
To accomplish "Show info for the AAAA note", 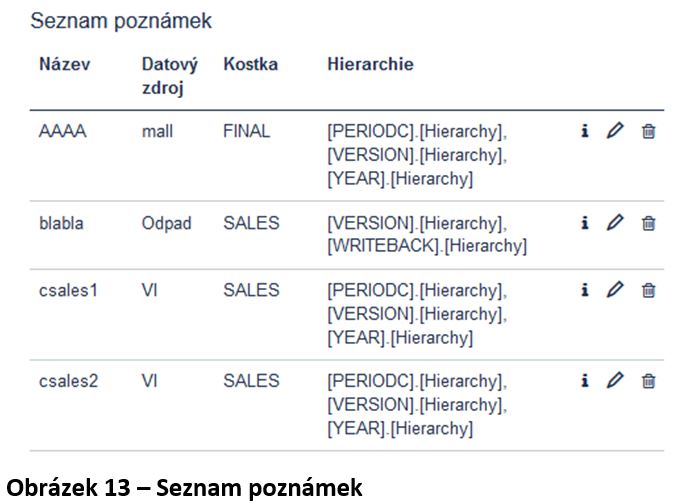I will coord(585,130).
